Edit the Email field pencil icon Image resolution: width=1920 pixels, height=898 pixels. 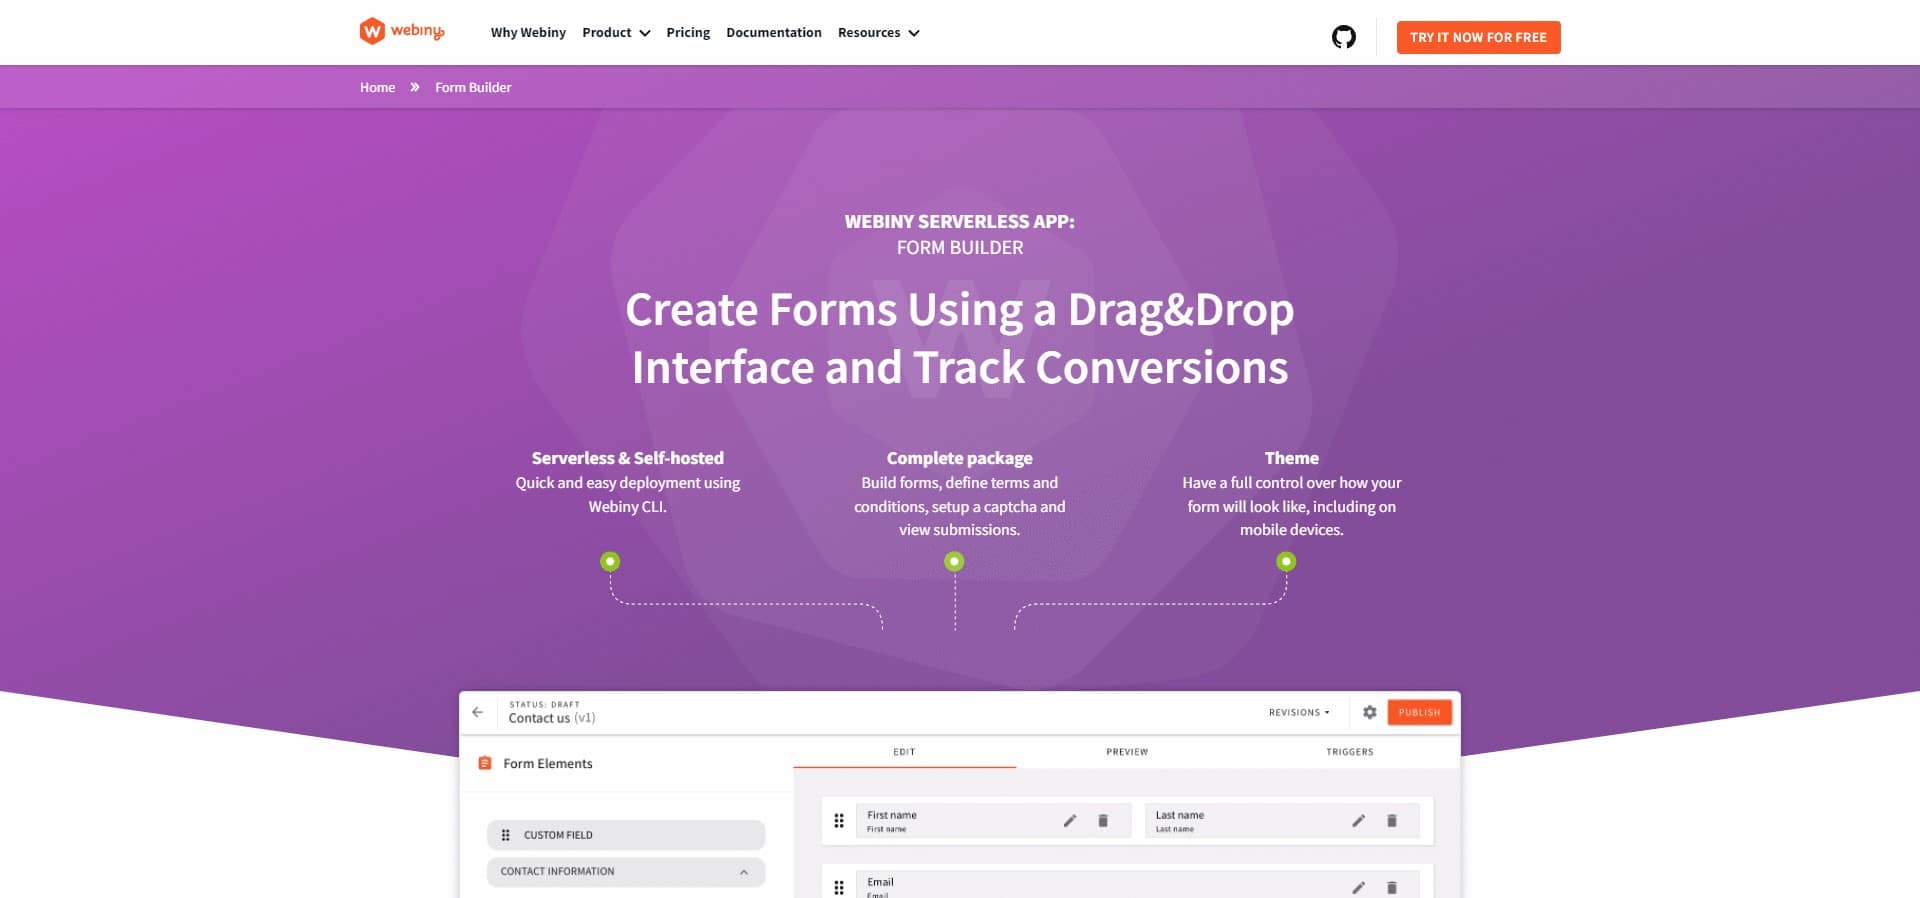tap(1358, 887)
